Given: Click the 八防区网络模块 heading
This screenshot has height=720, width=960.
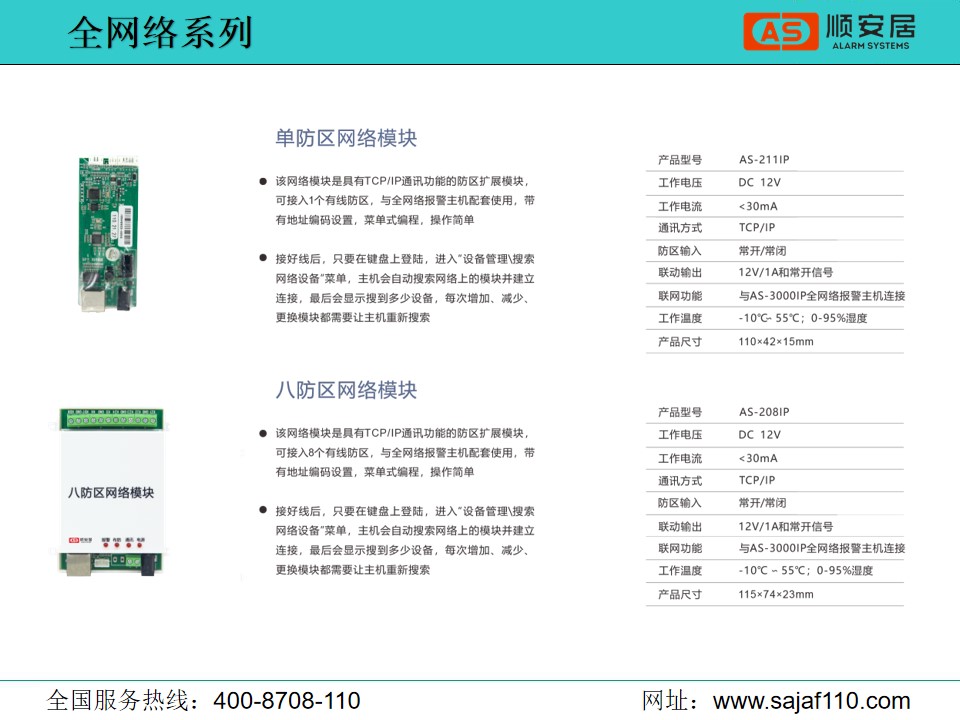Looking at the screenshot, I should pos(346,390).
